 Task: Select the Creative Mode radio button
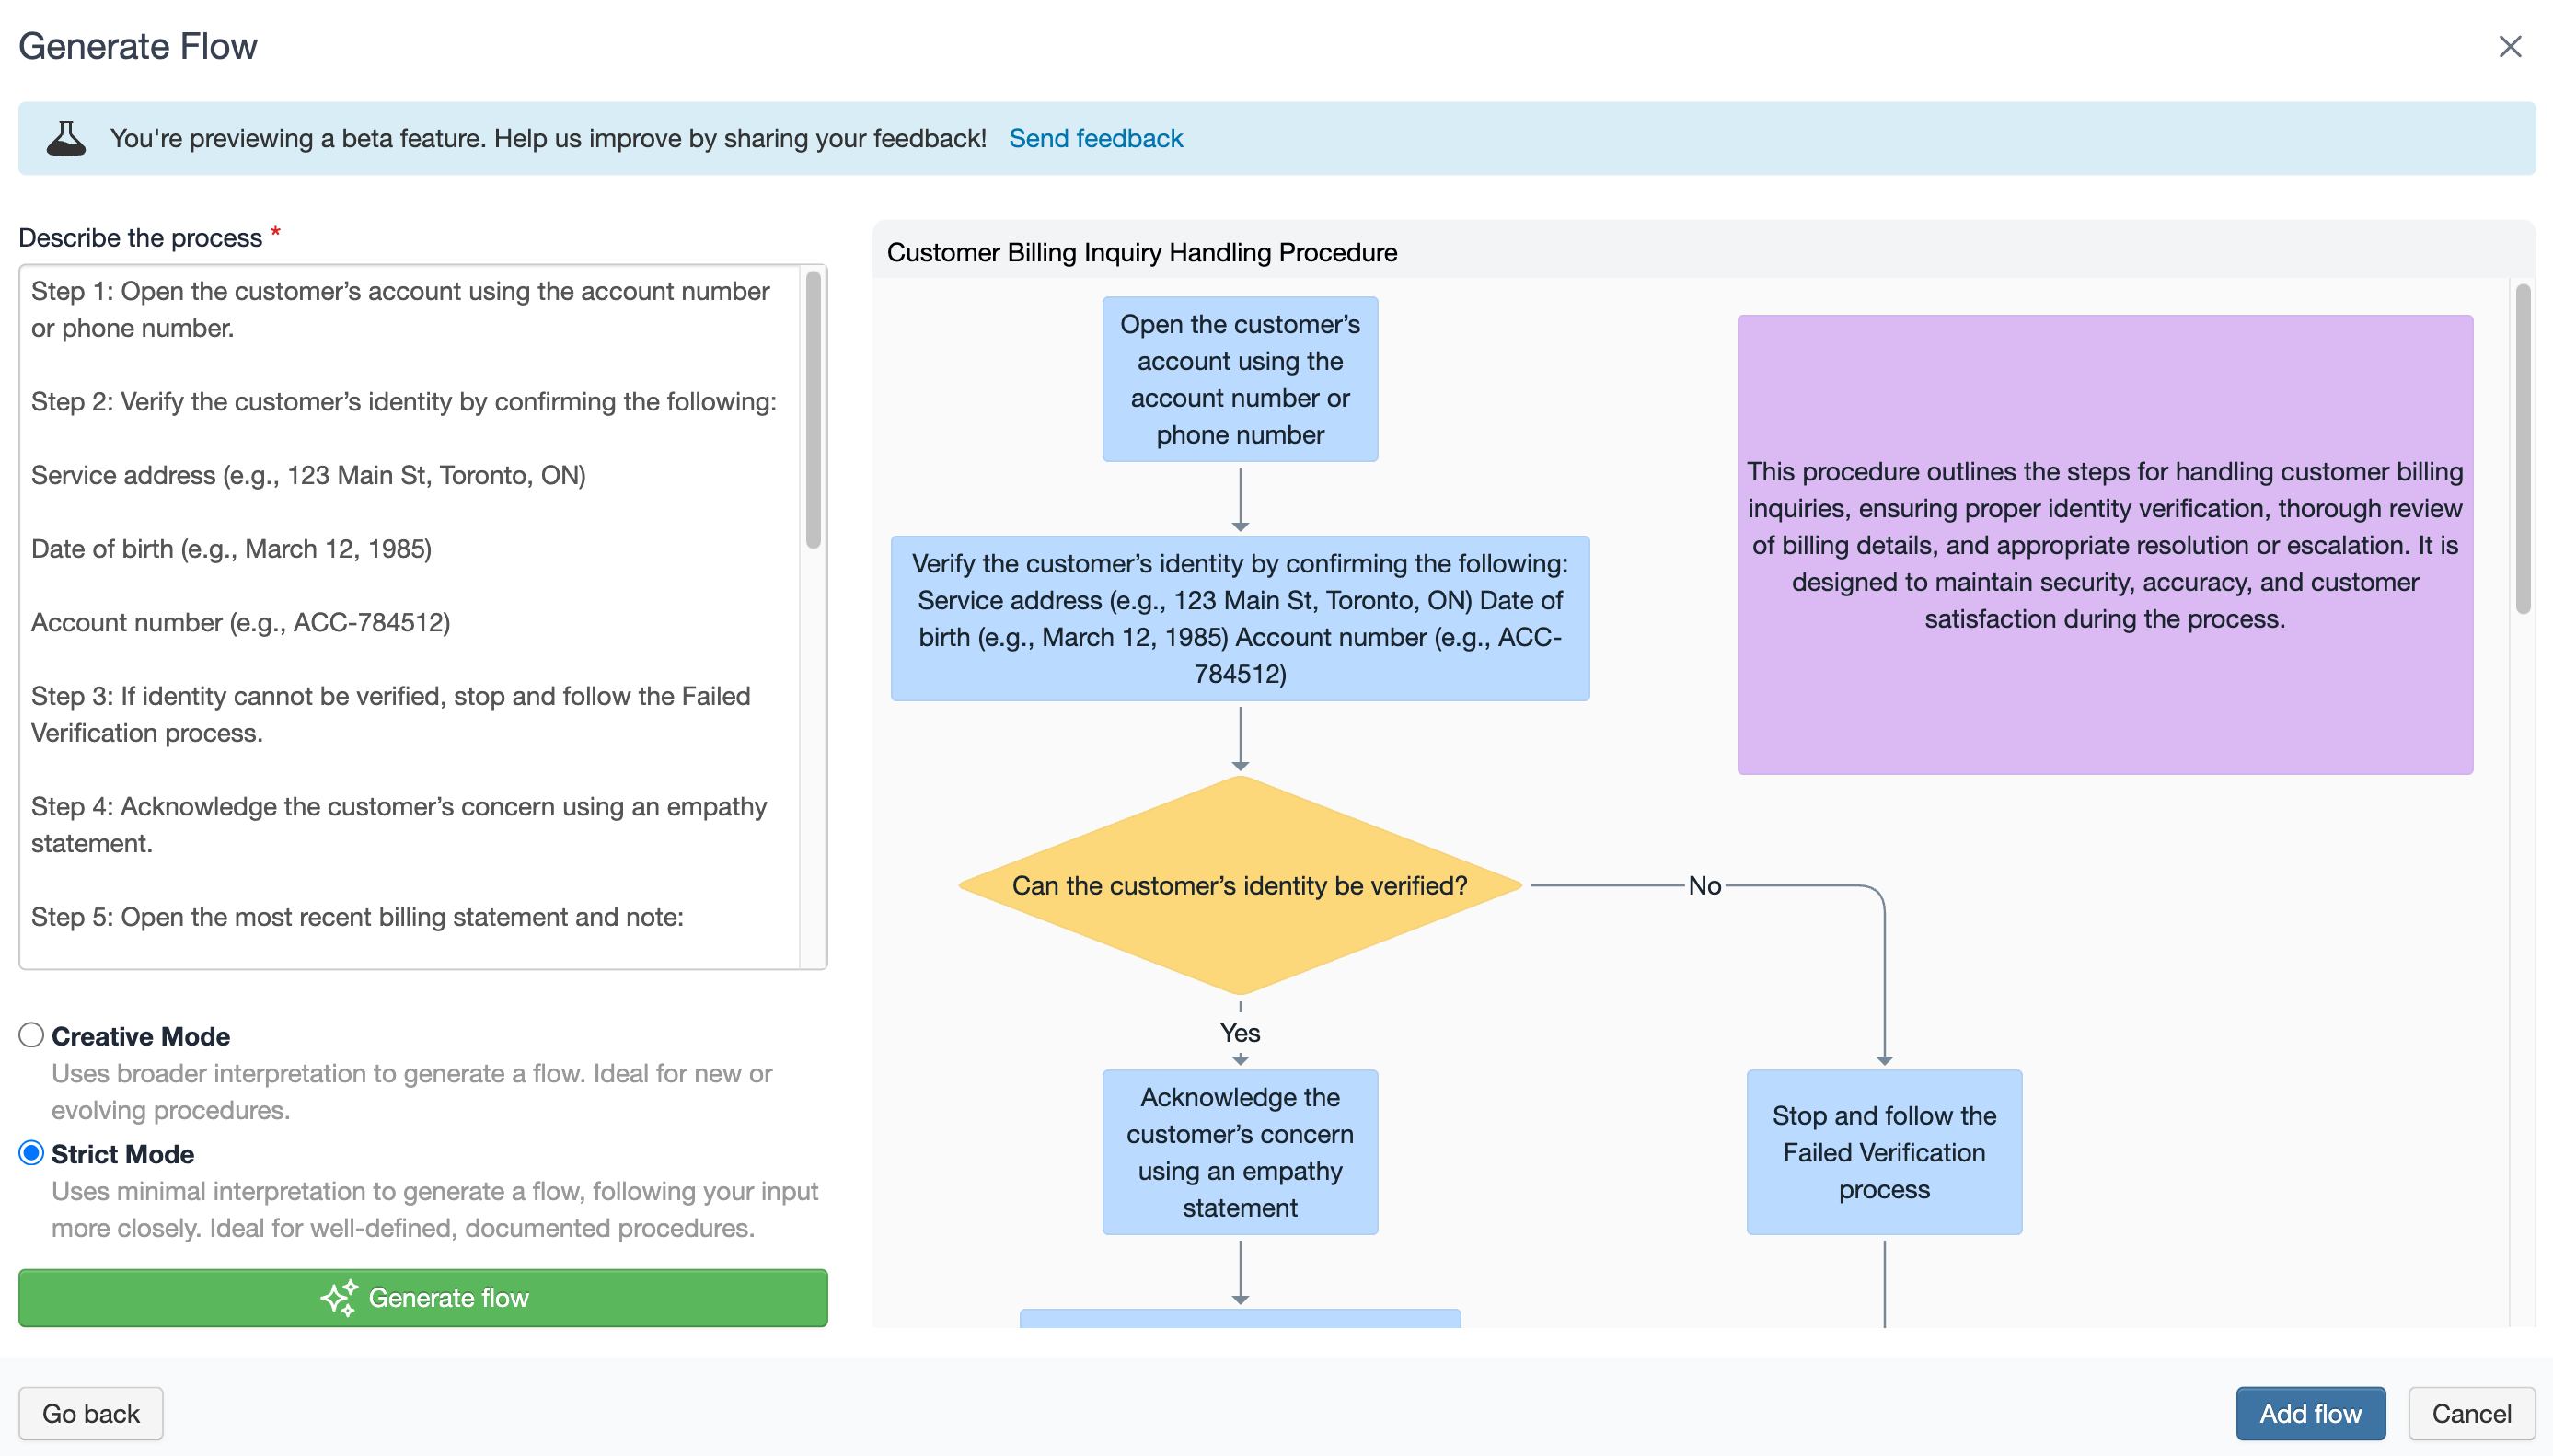[x=32, y=1035]
